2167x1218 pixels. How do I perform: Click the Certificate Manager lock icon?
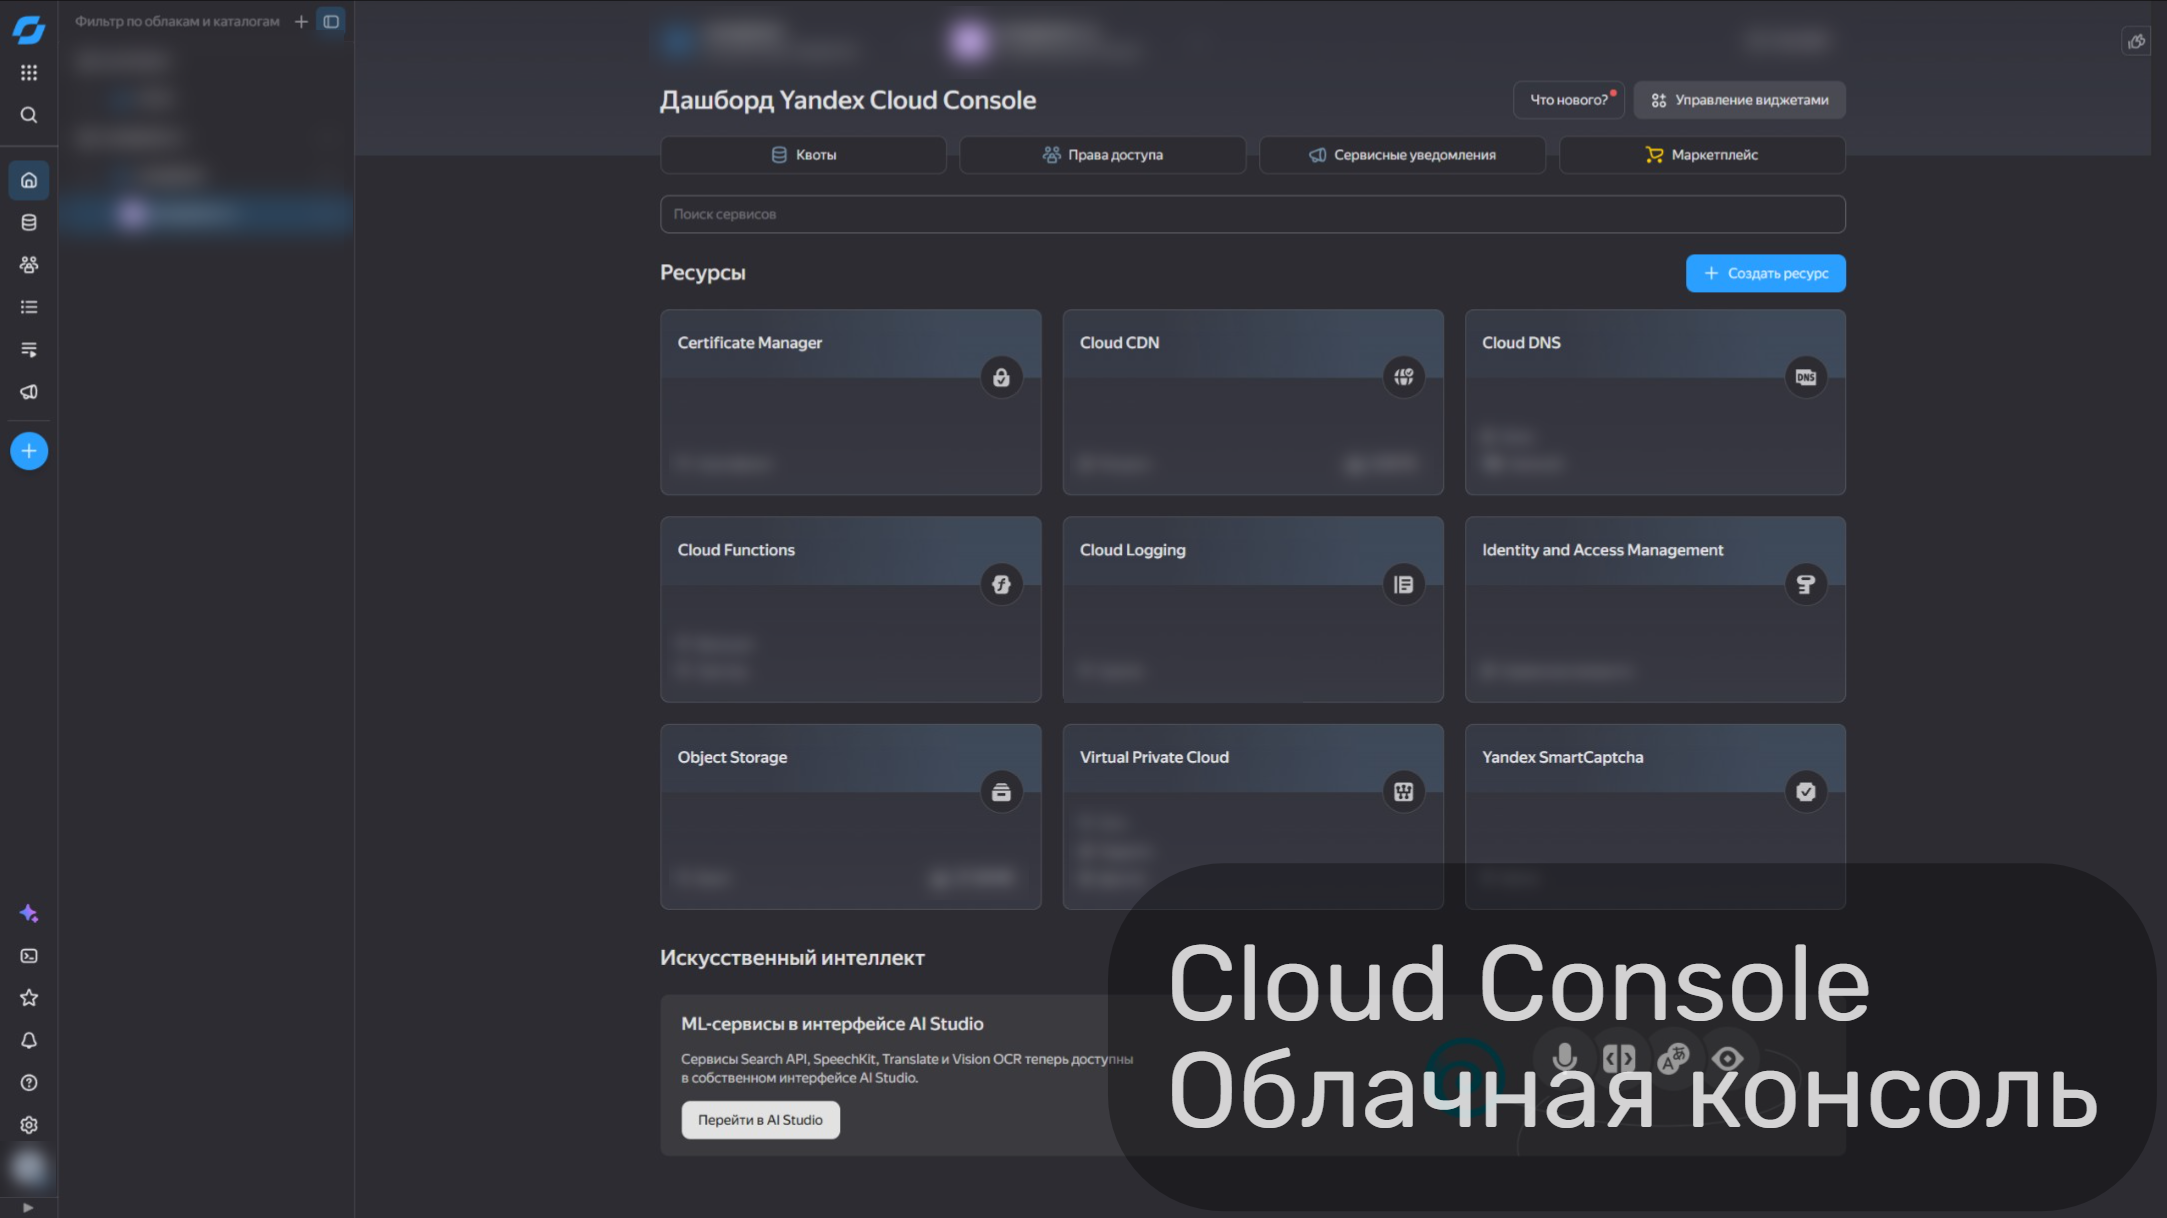(1001, 377)
